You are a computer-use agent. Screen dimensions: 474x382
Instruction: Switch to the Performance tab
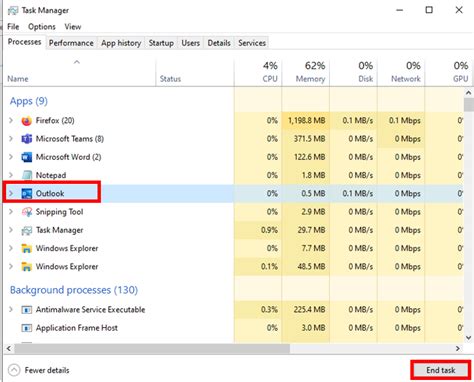pyautogui.click(x=71, y=43)
